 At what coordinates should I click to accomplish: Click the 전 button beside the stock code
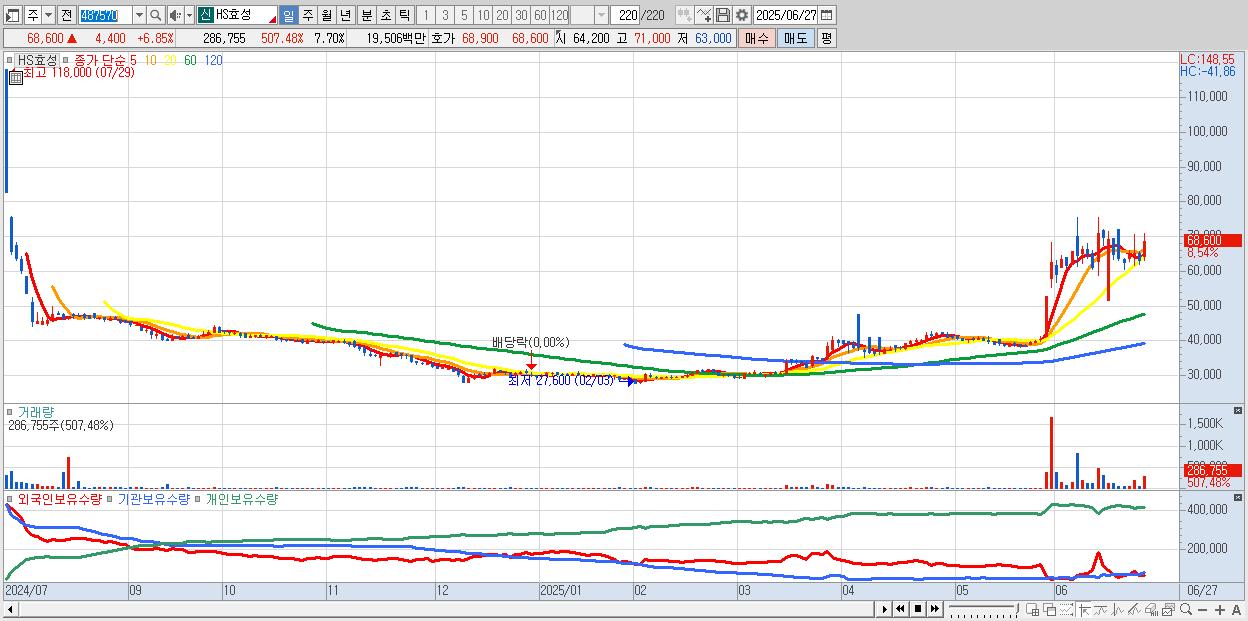(66, 15)
